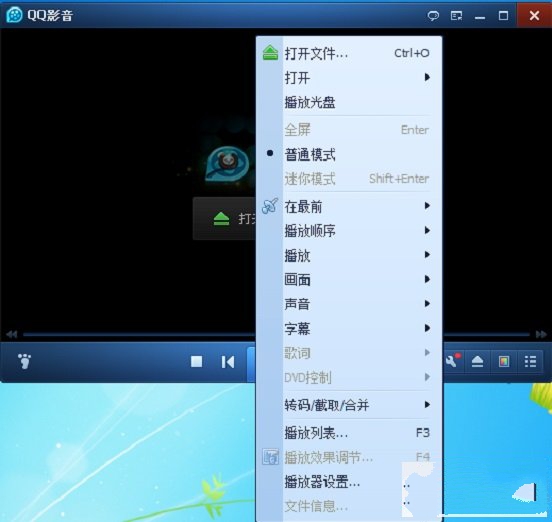Open the color effects panel icon

point(504,361)
